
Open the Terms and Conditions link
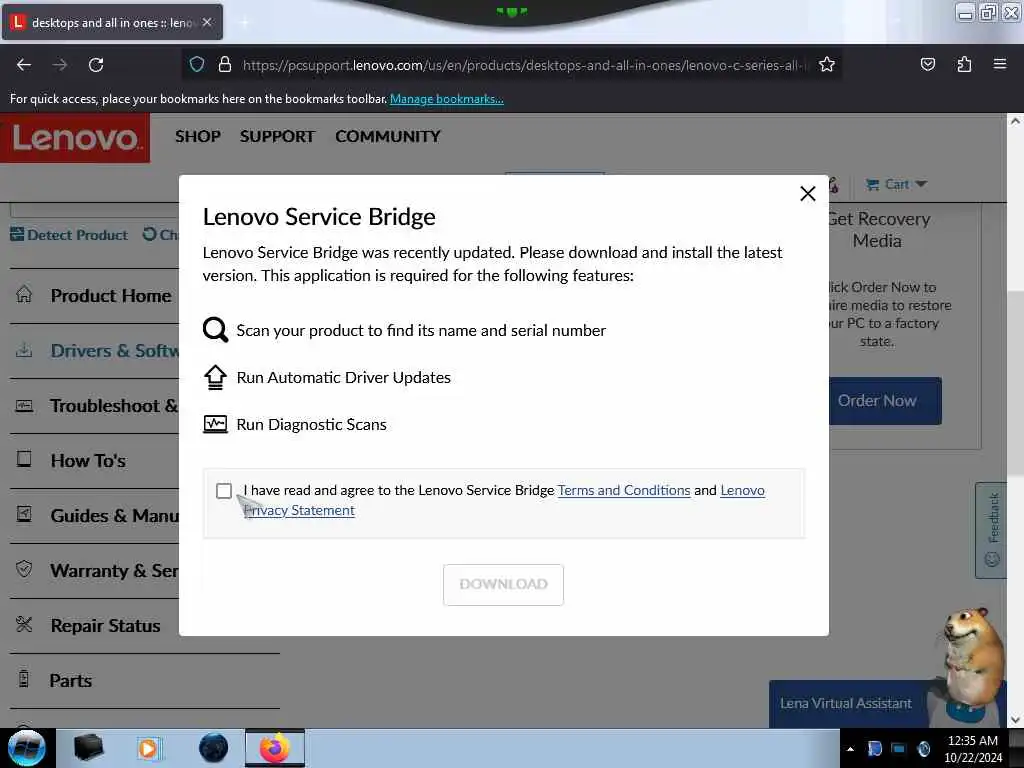click(624, 490)
